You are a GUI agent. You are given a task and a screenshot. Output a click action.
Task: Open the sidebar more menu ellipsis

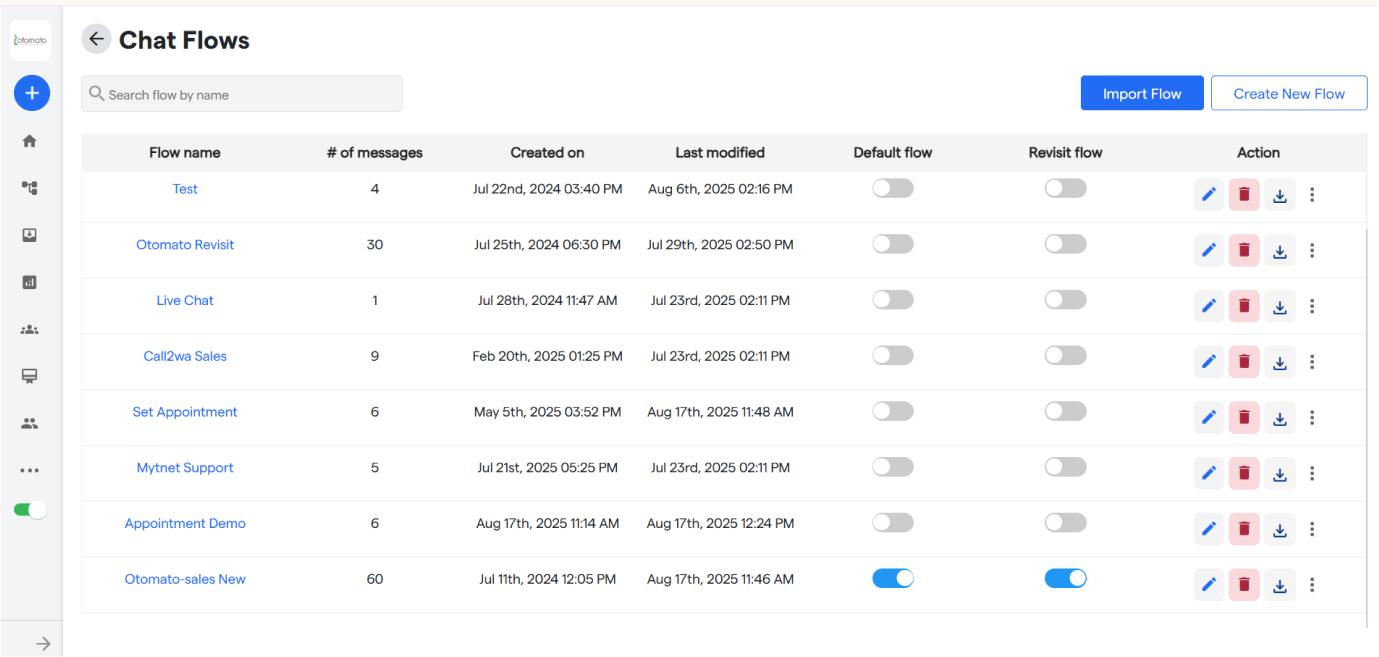tap(30, 470)
